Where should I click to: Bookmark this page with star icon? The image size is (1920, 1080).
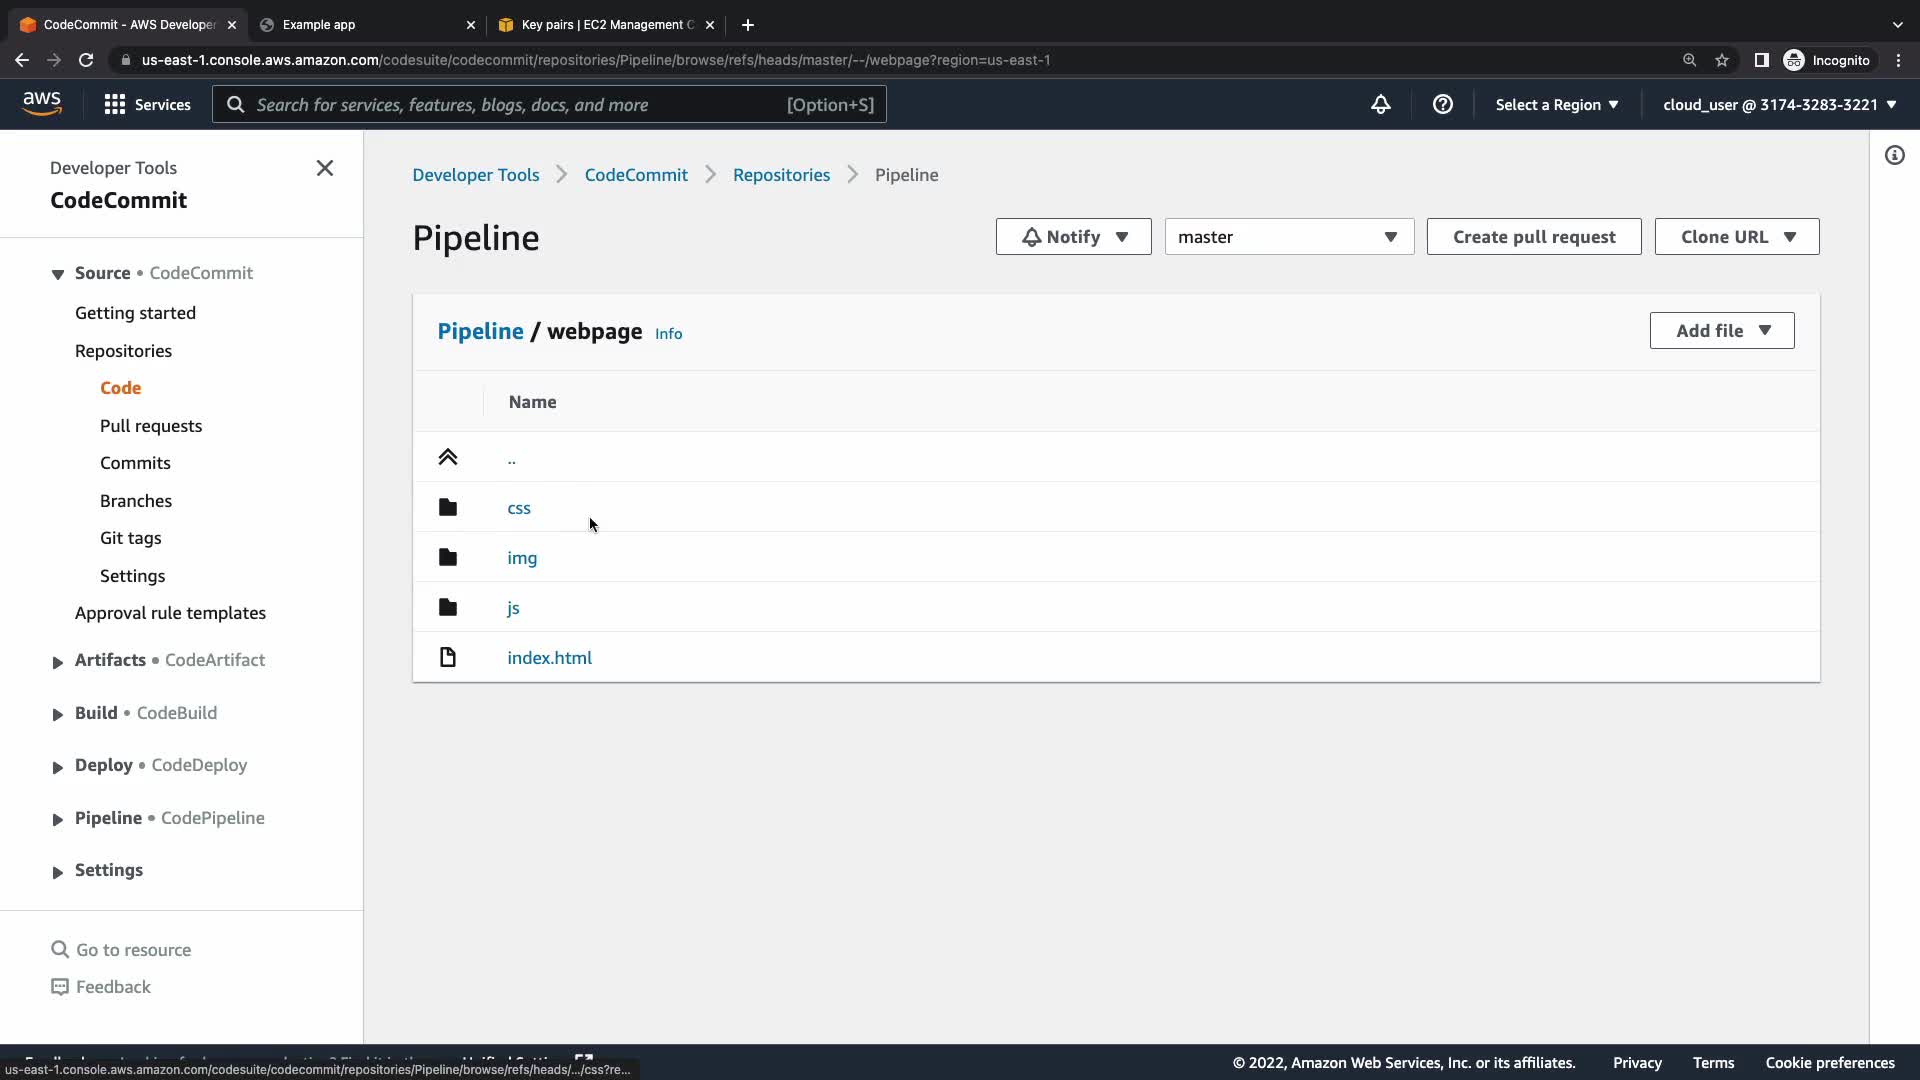1721,60
